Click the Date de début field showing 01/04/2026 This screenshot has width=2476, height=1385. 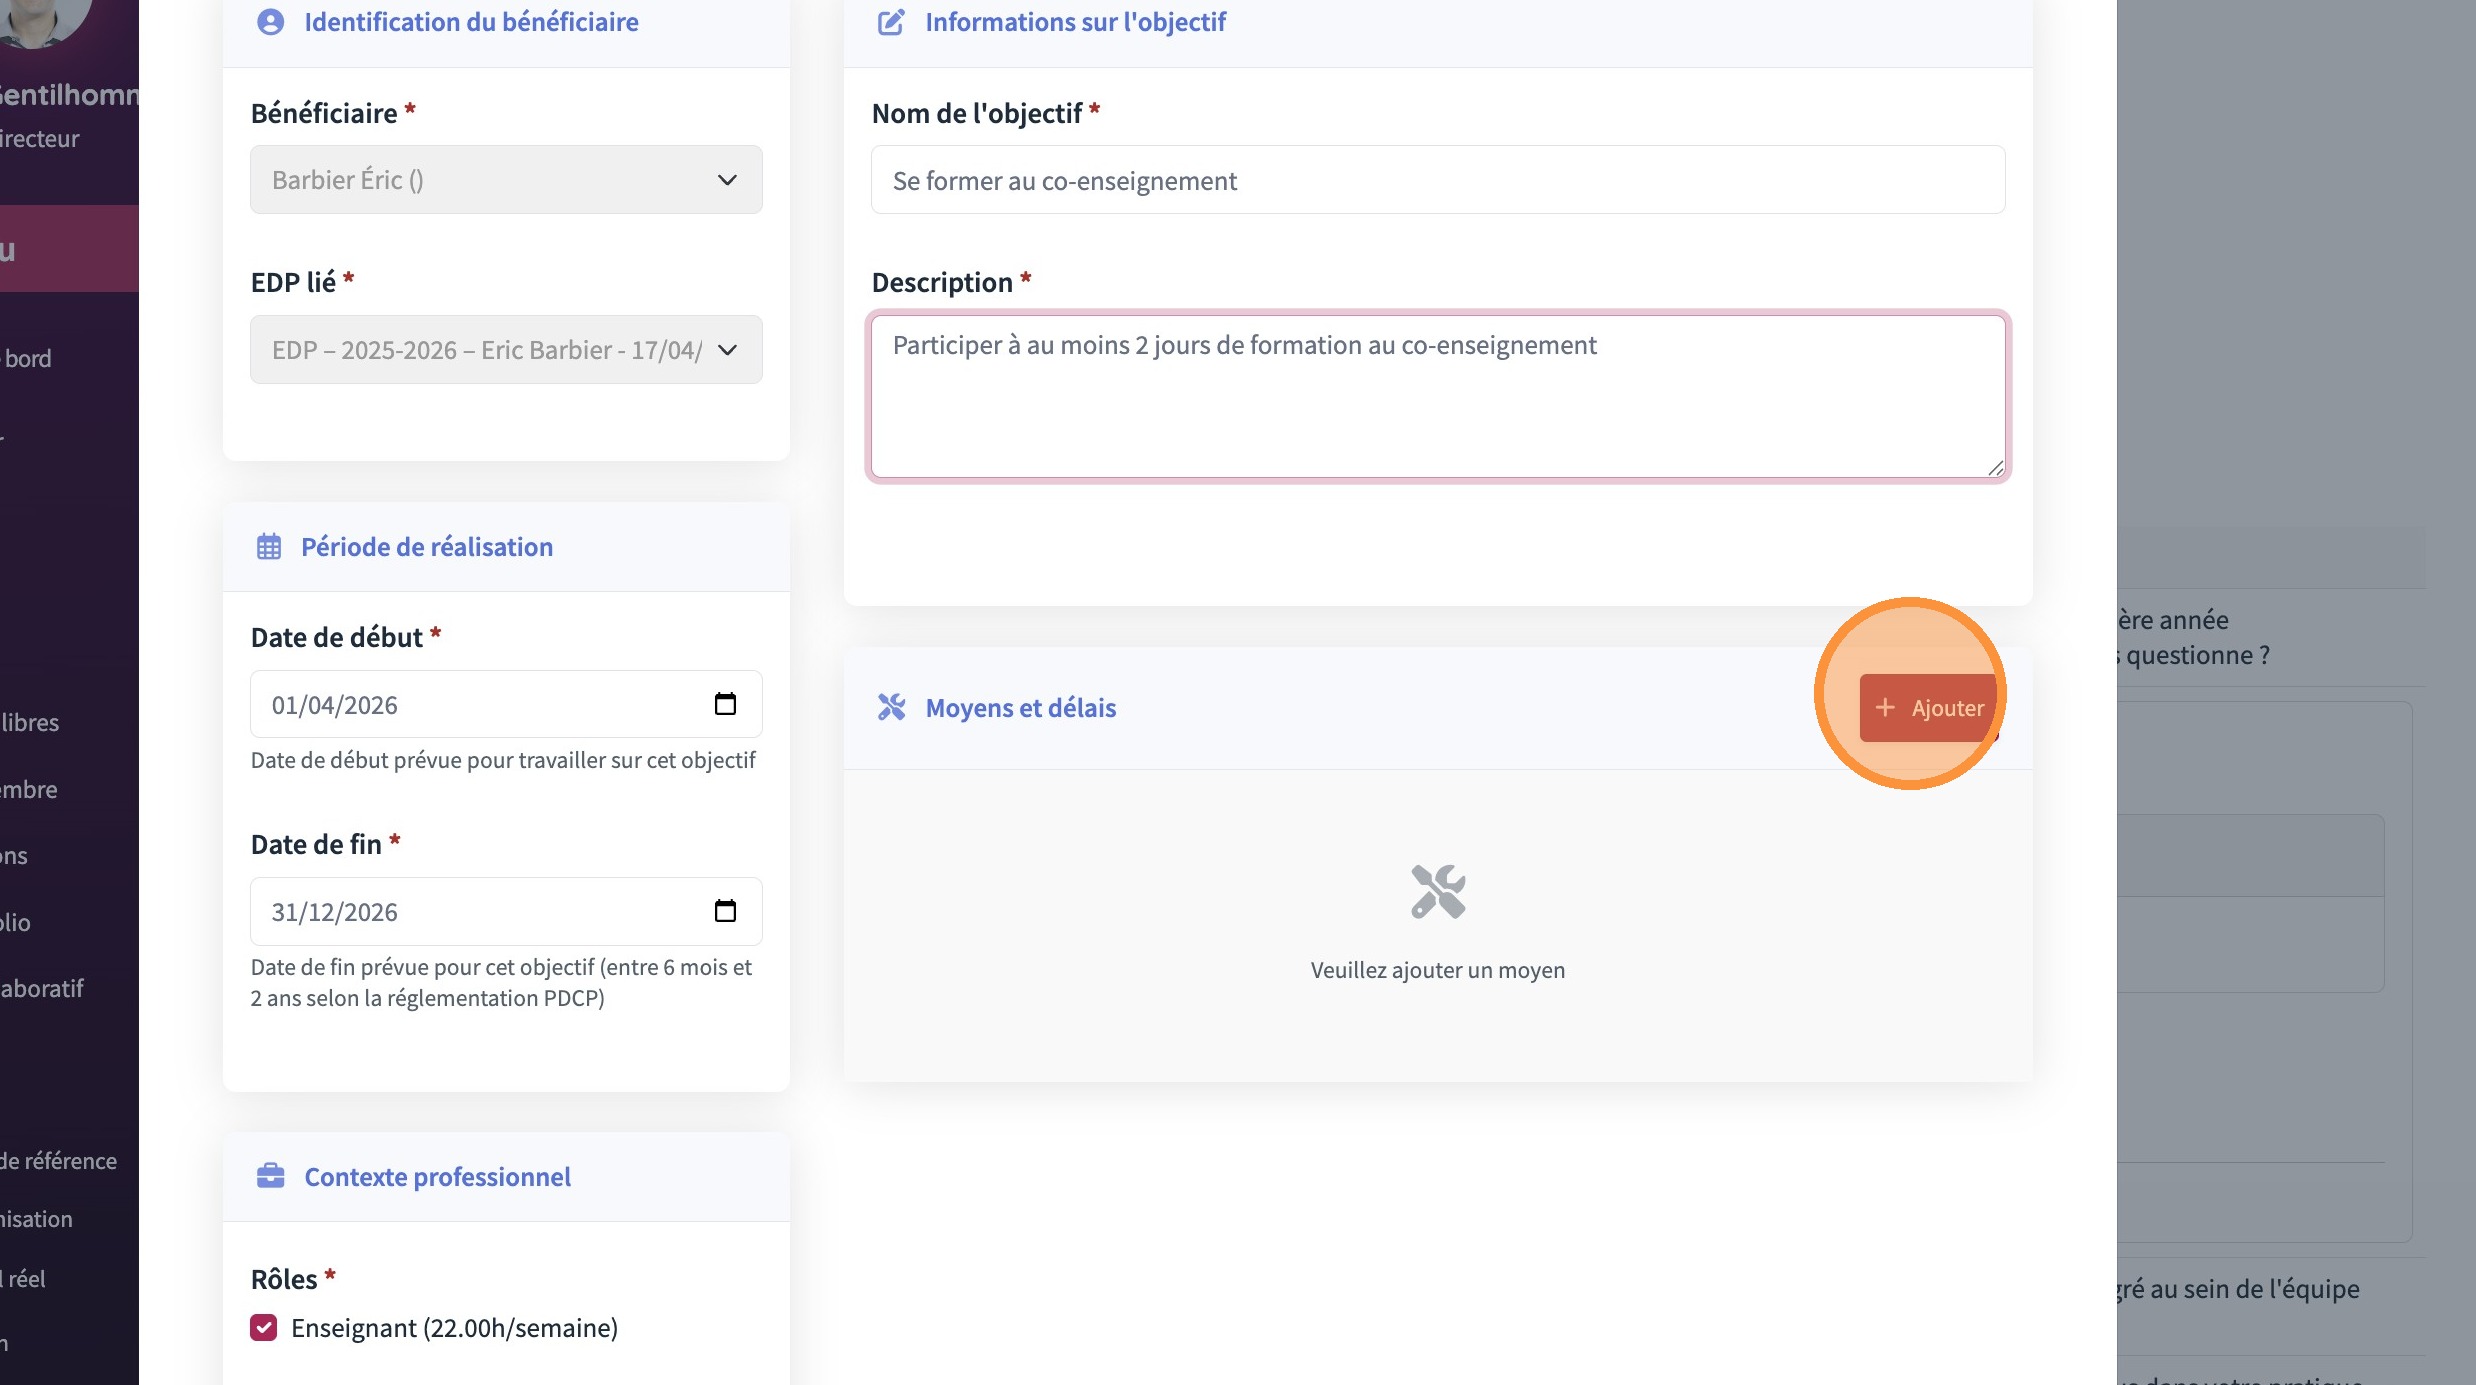pyautogui.click(x=480, y=705)
